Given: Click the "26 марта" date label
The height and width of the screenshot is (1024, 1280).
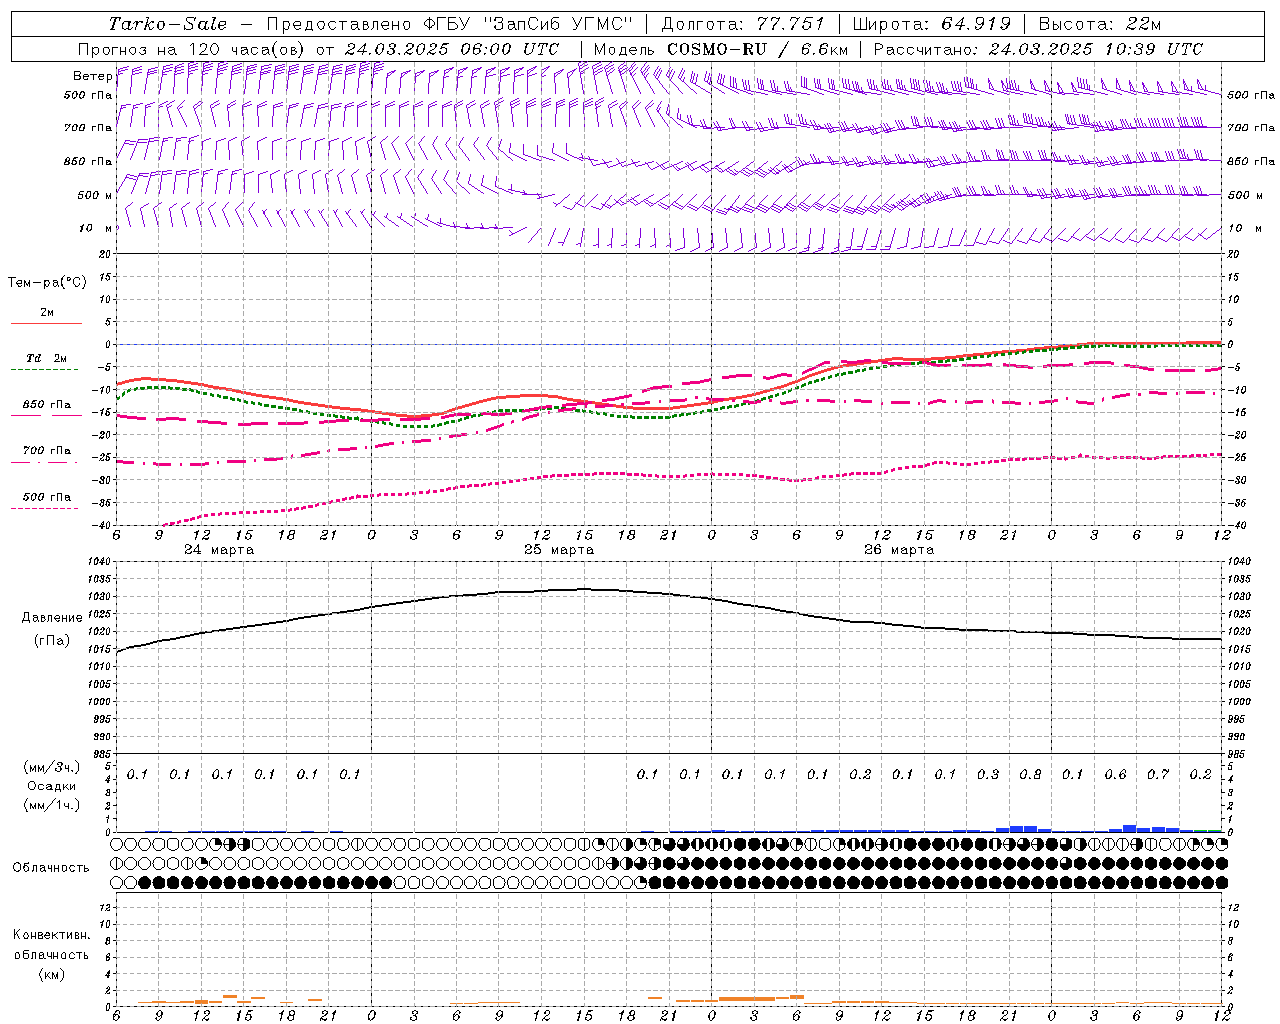Looking at the screenshot, I should [x=899, y=550].
